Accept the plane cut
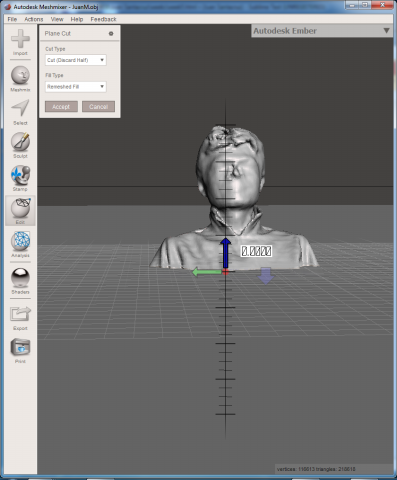 [61, 107]
